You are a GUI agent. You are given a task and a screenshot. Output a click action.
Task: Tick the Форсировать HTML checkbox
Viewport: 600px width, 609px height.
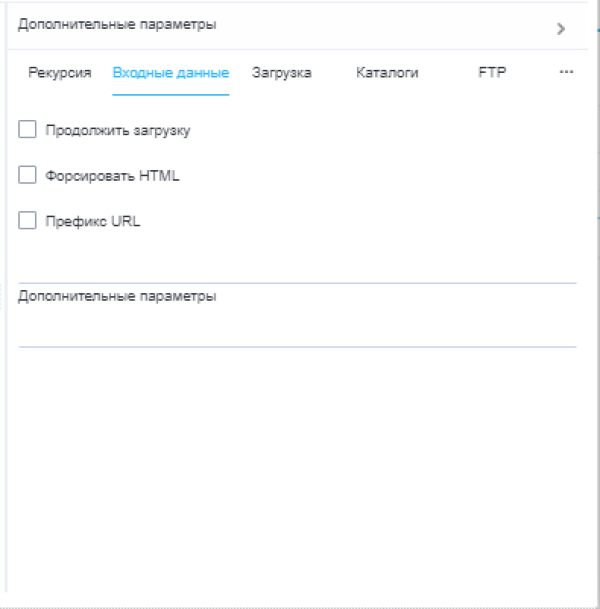pyautogui.click(x=28, y=175)
